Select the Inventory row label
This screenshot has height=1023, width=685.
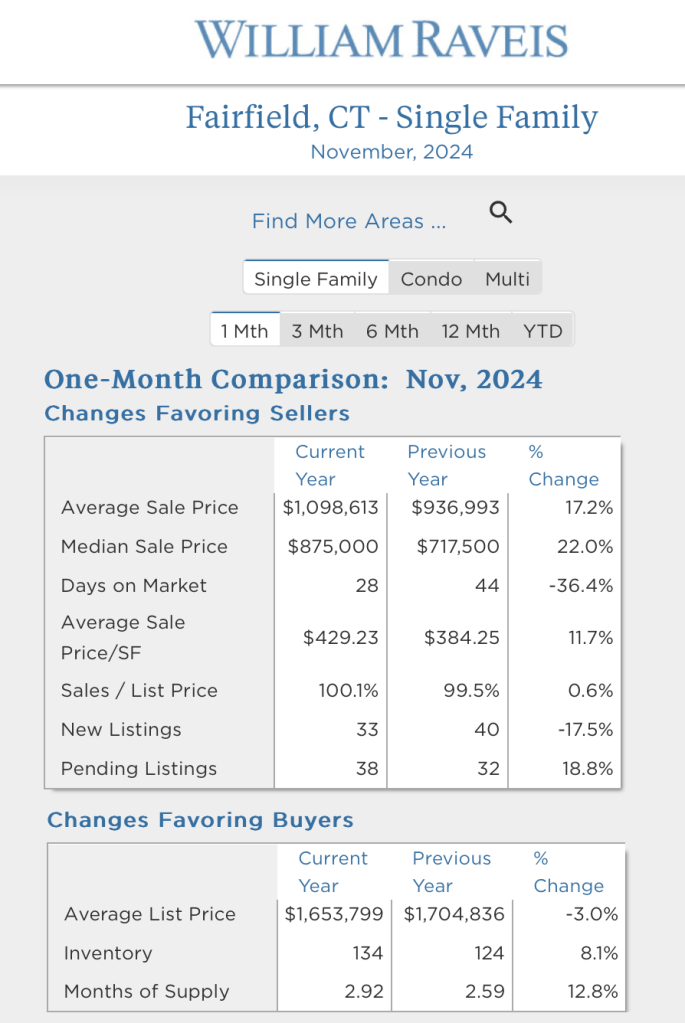(108, 953)
